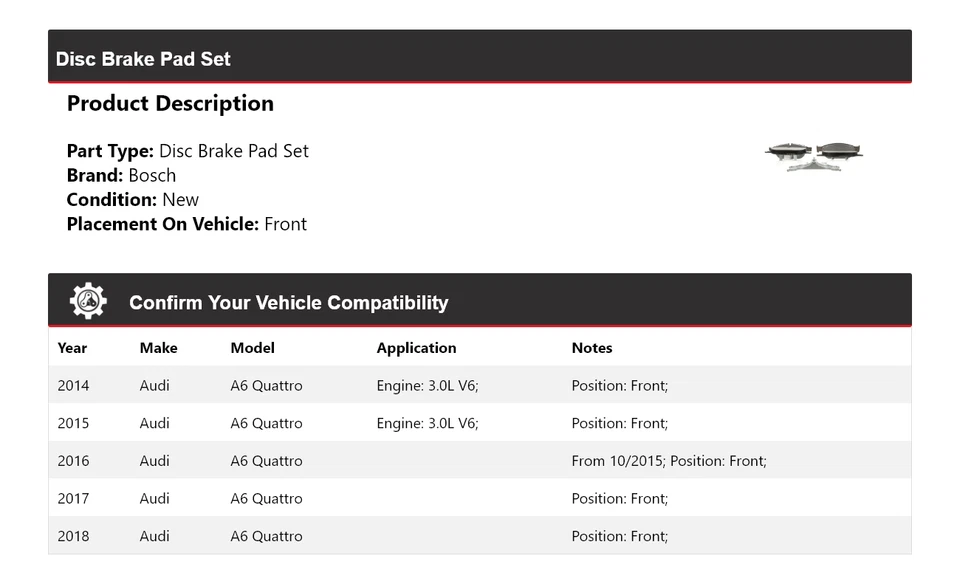
Task: Click the Year column header
Action: (x=72, y=348)
